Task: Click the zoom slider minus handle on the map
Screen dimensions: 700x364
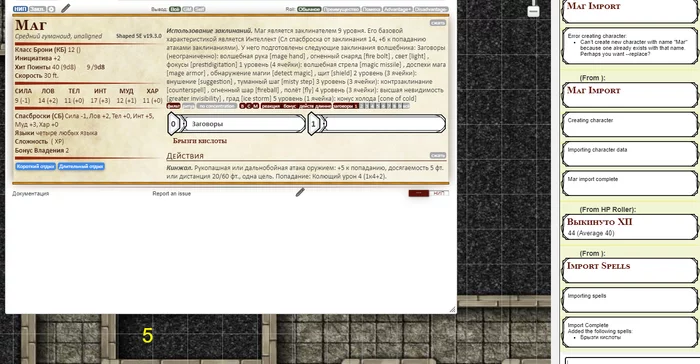Action: coord(533,12)
